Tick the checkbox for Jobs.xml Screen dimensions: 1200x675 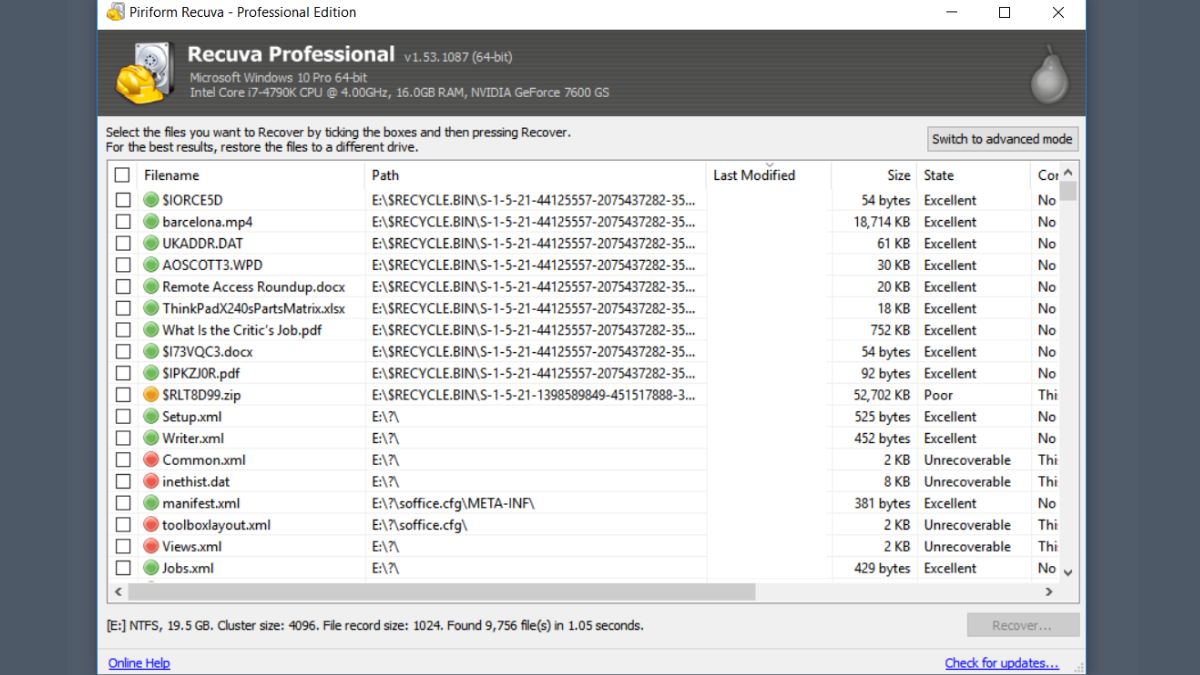(122, 568)
